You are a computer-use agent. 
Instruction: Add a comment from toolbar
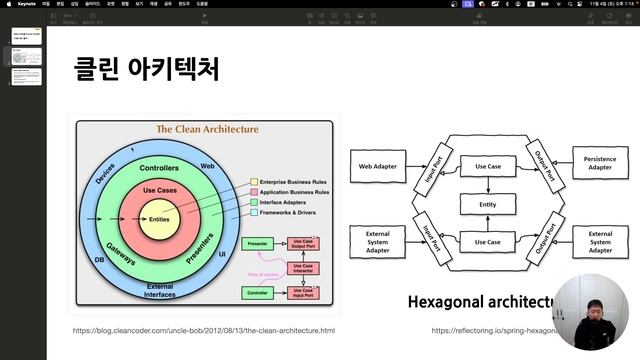point(373,17)
